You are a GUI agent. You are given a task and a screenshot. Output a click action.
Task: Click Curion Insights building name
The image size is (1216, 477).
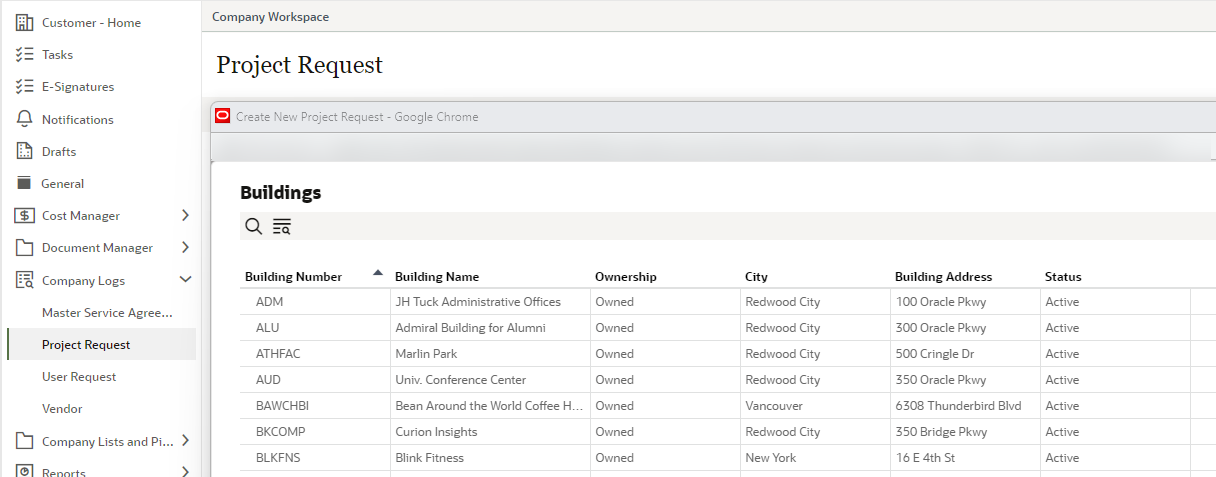pos(436,431)
